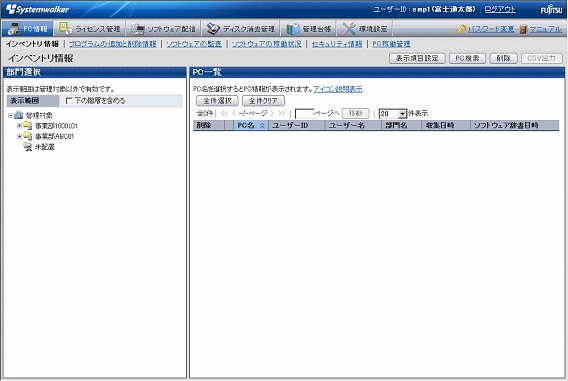The width and height of the screenshot is (568, 381).
Task: Open the 管理台帳 tab
Action: (x=308, y=28)
